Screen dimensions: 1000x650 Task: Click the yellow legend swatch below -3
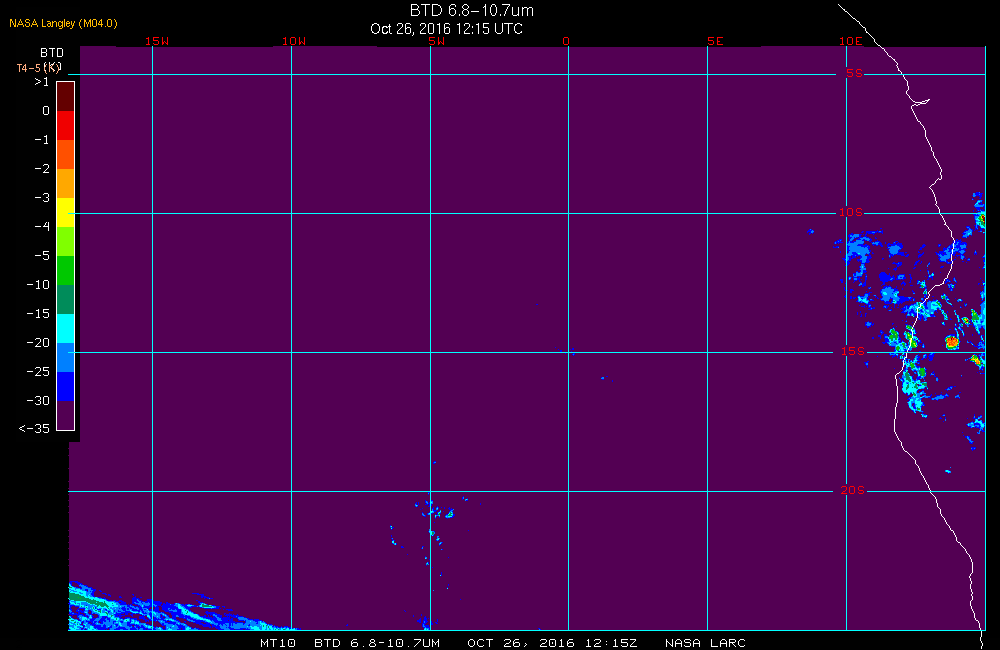point(66,212)
